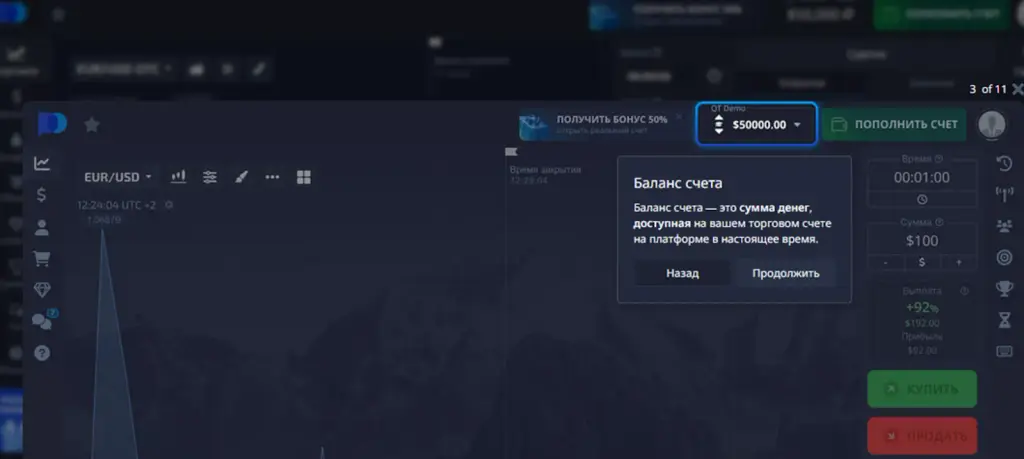Expand the EUR/USD asset dropdown
Viewport: 1024px width, 459px height.
tap(118, 177)
